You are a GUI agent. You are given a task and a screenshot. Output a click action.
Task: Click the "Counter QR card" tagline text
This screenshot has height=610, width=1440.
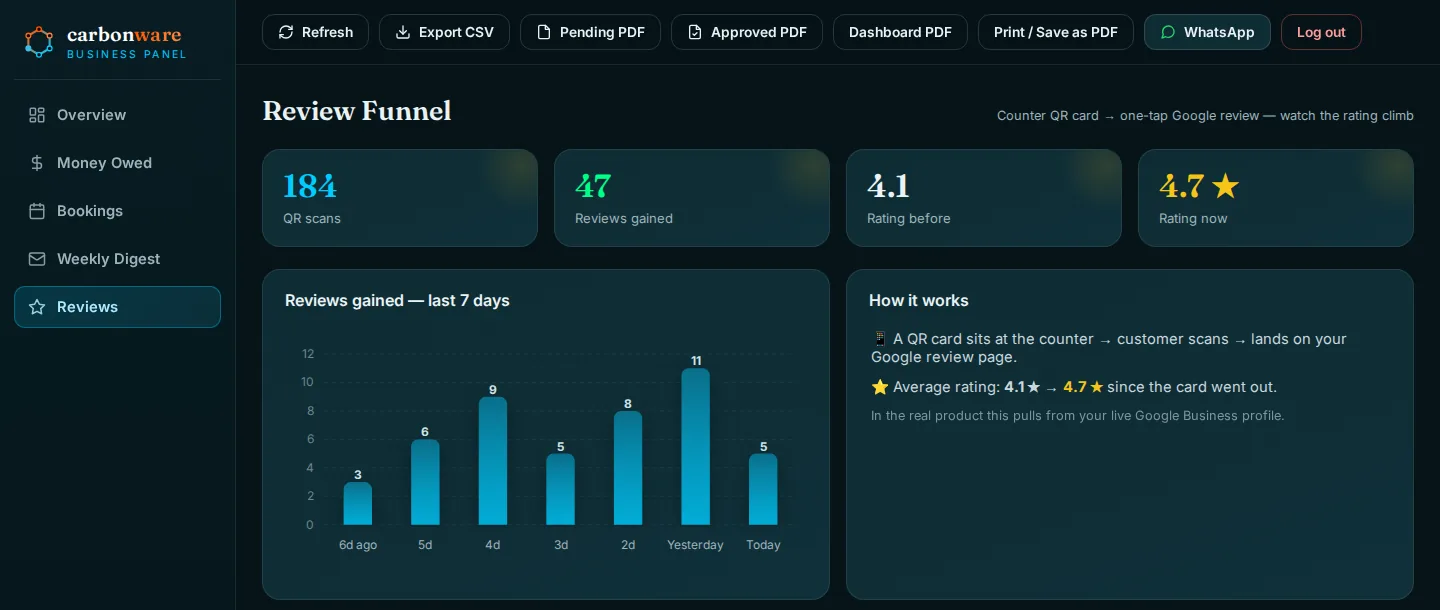[1205, 116]
